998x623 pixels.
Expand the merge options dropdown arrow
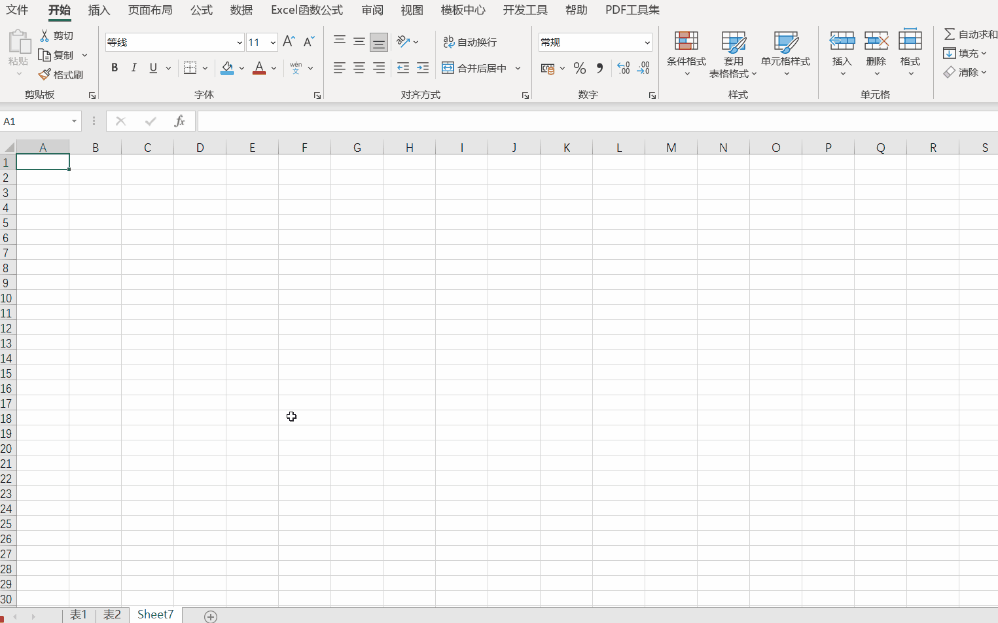click(x=517, y=67)
